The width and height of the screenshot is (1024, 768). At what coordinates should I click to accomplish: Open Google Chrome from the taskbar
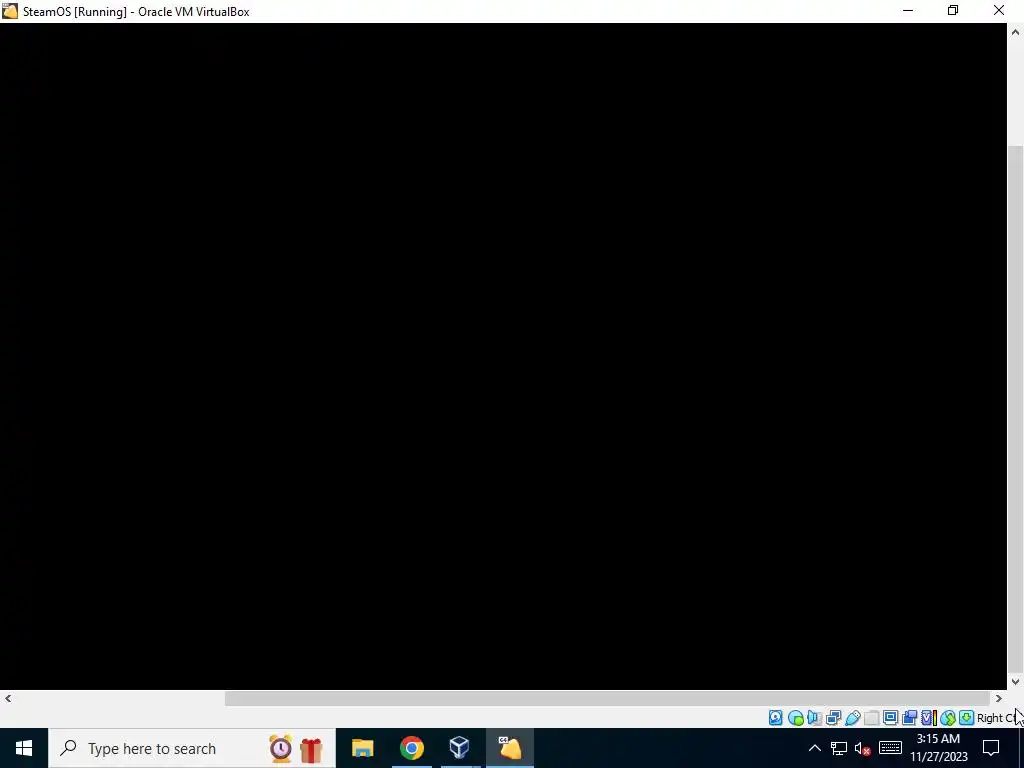pyautogui.click(x=411, y=748)
